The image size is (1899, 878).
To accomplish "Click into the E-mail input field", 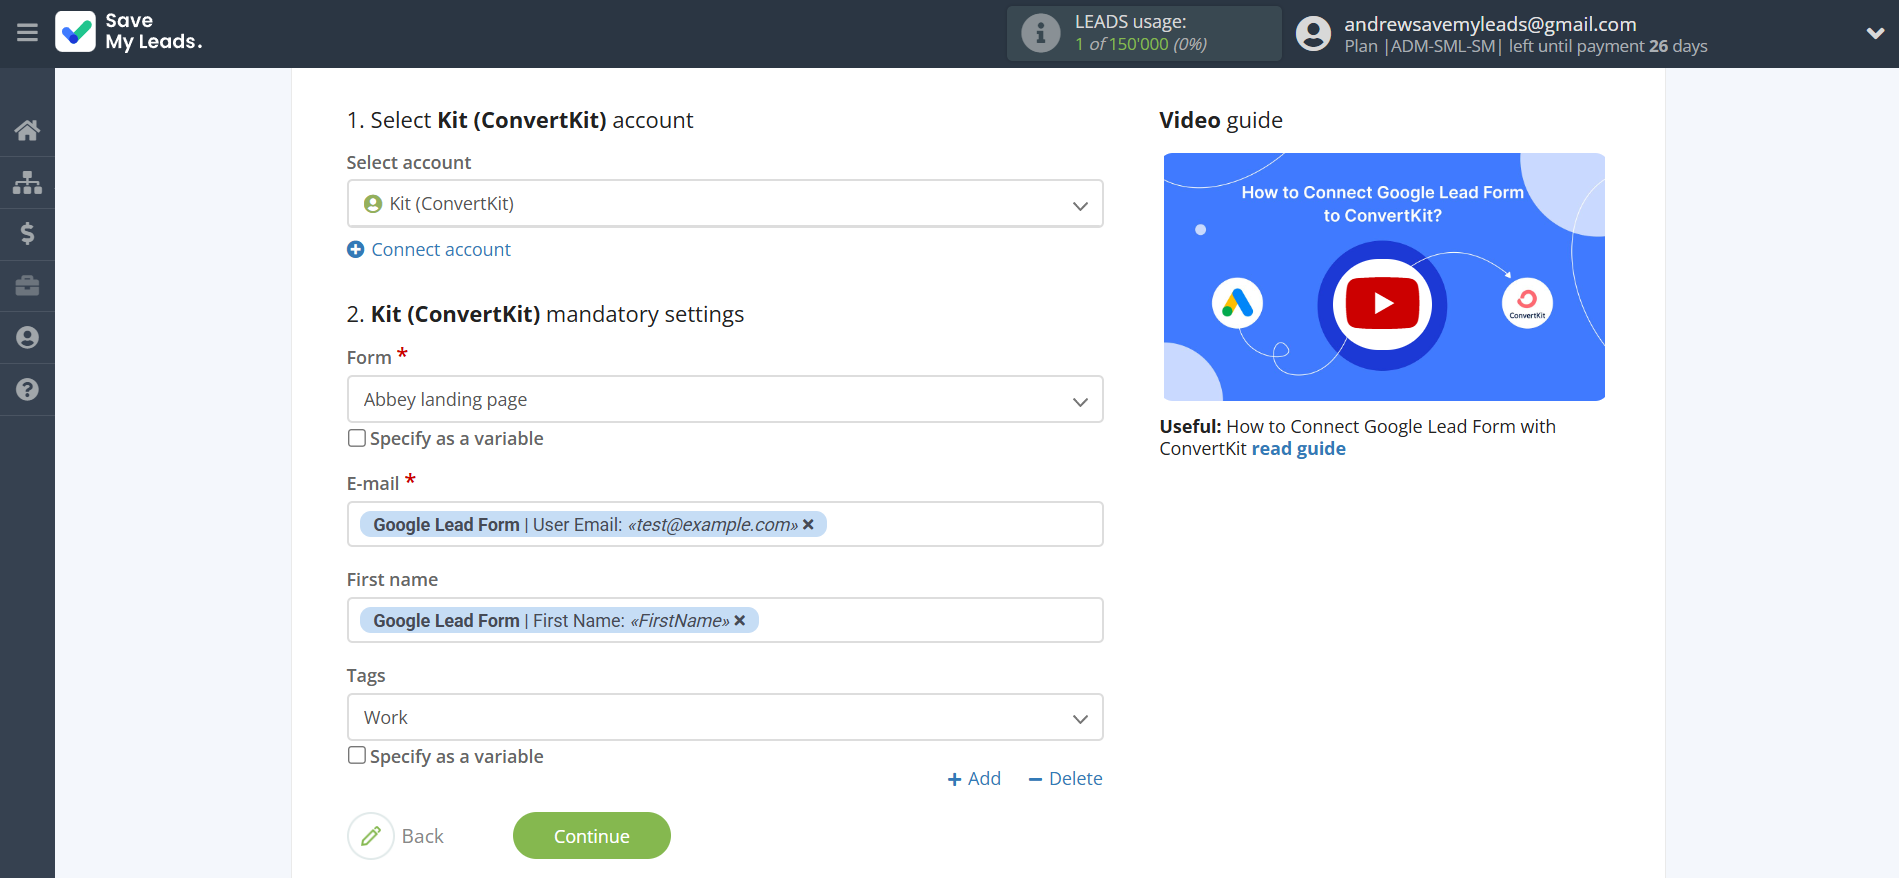I will coord(725,524).
